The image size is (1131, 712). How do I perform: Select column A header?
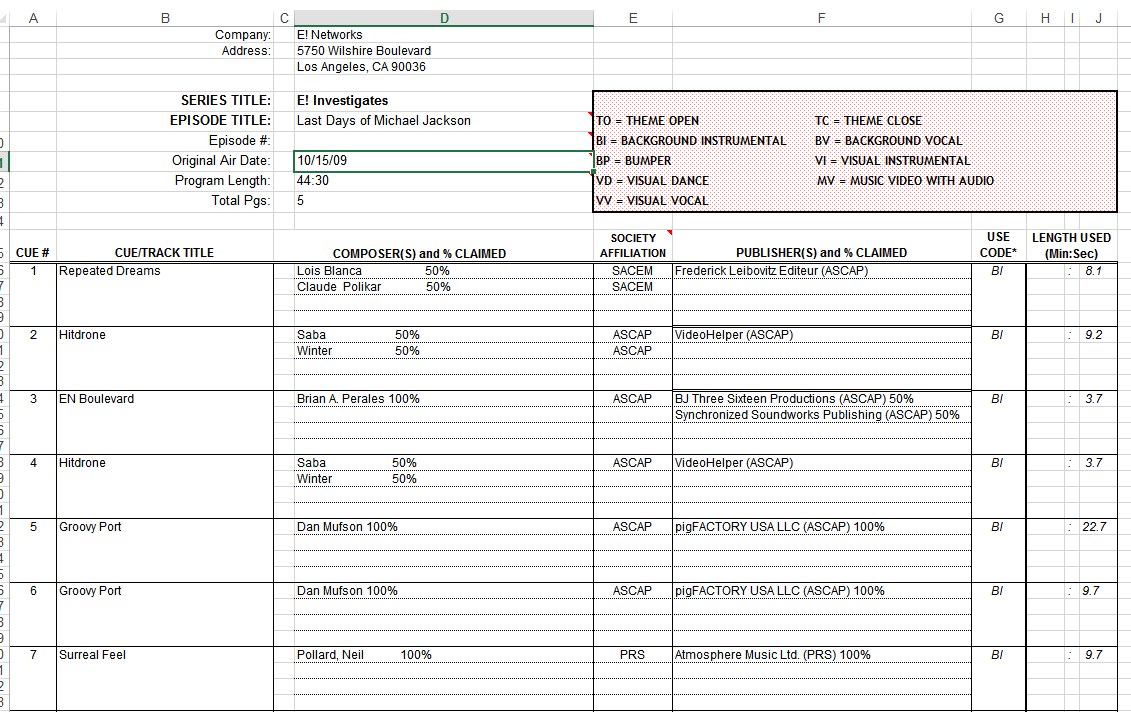[x=33, y=18]
